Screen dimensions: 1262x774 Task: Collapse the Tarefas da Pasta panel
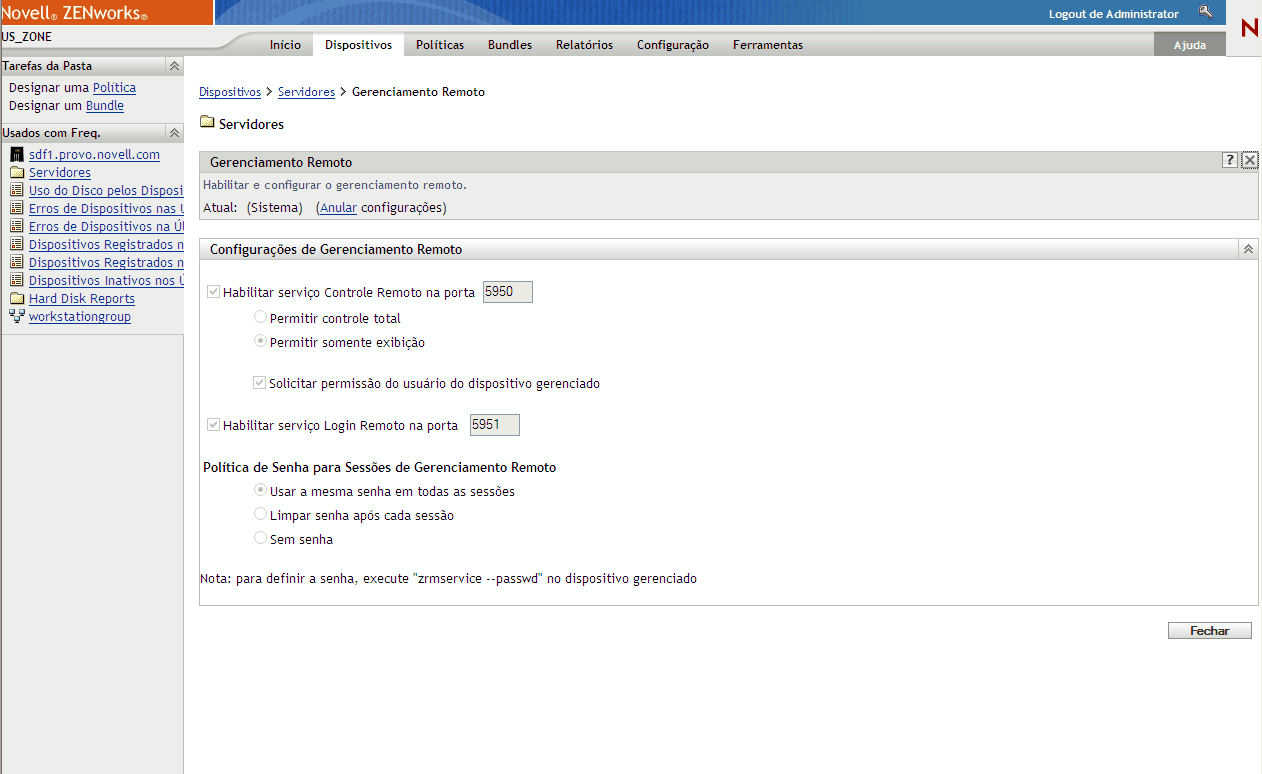coord(174,66)
